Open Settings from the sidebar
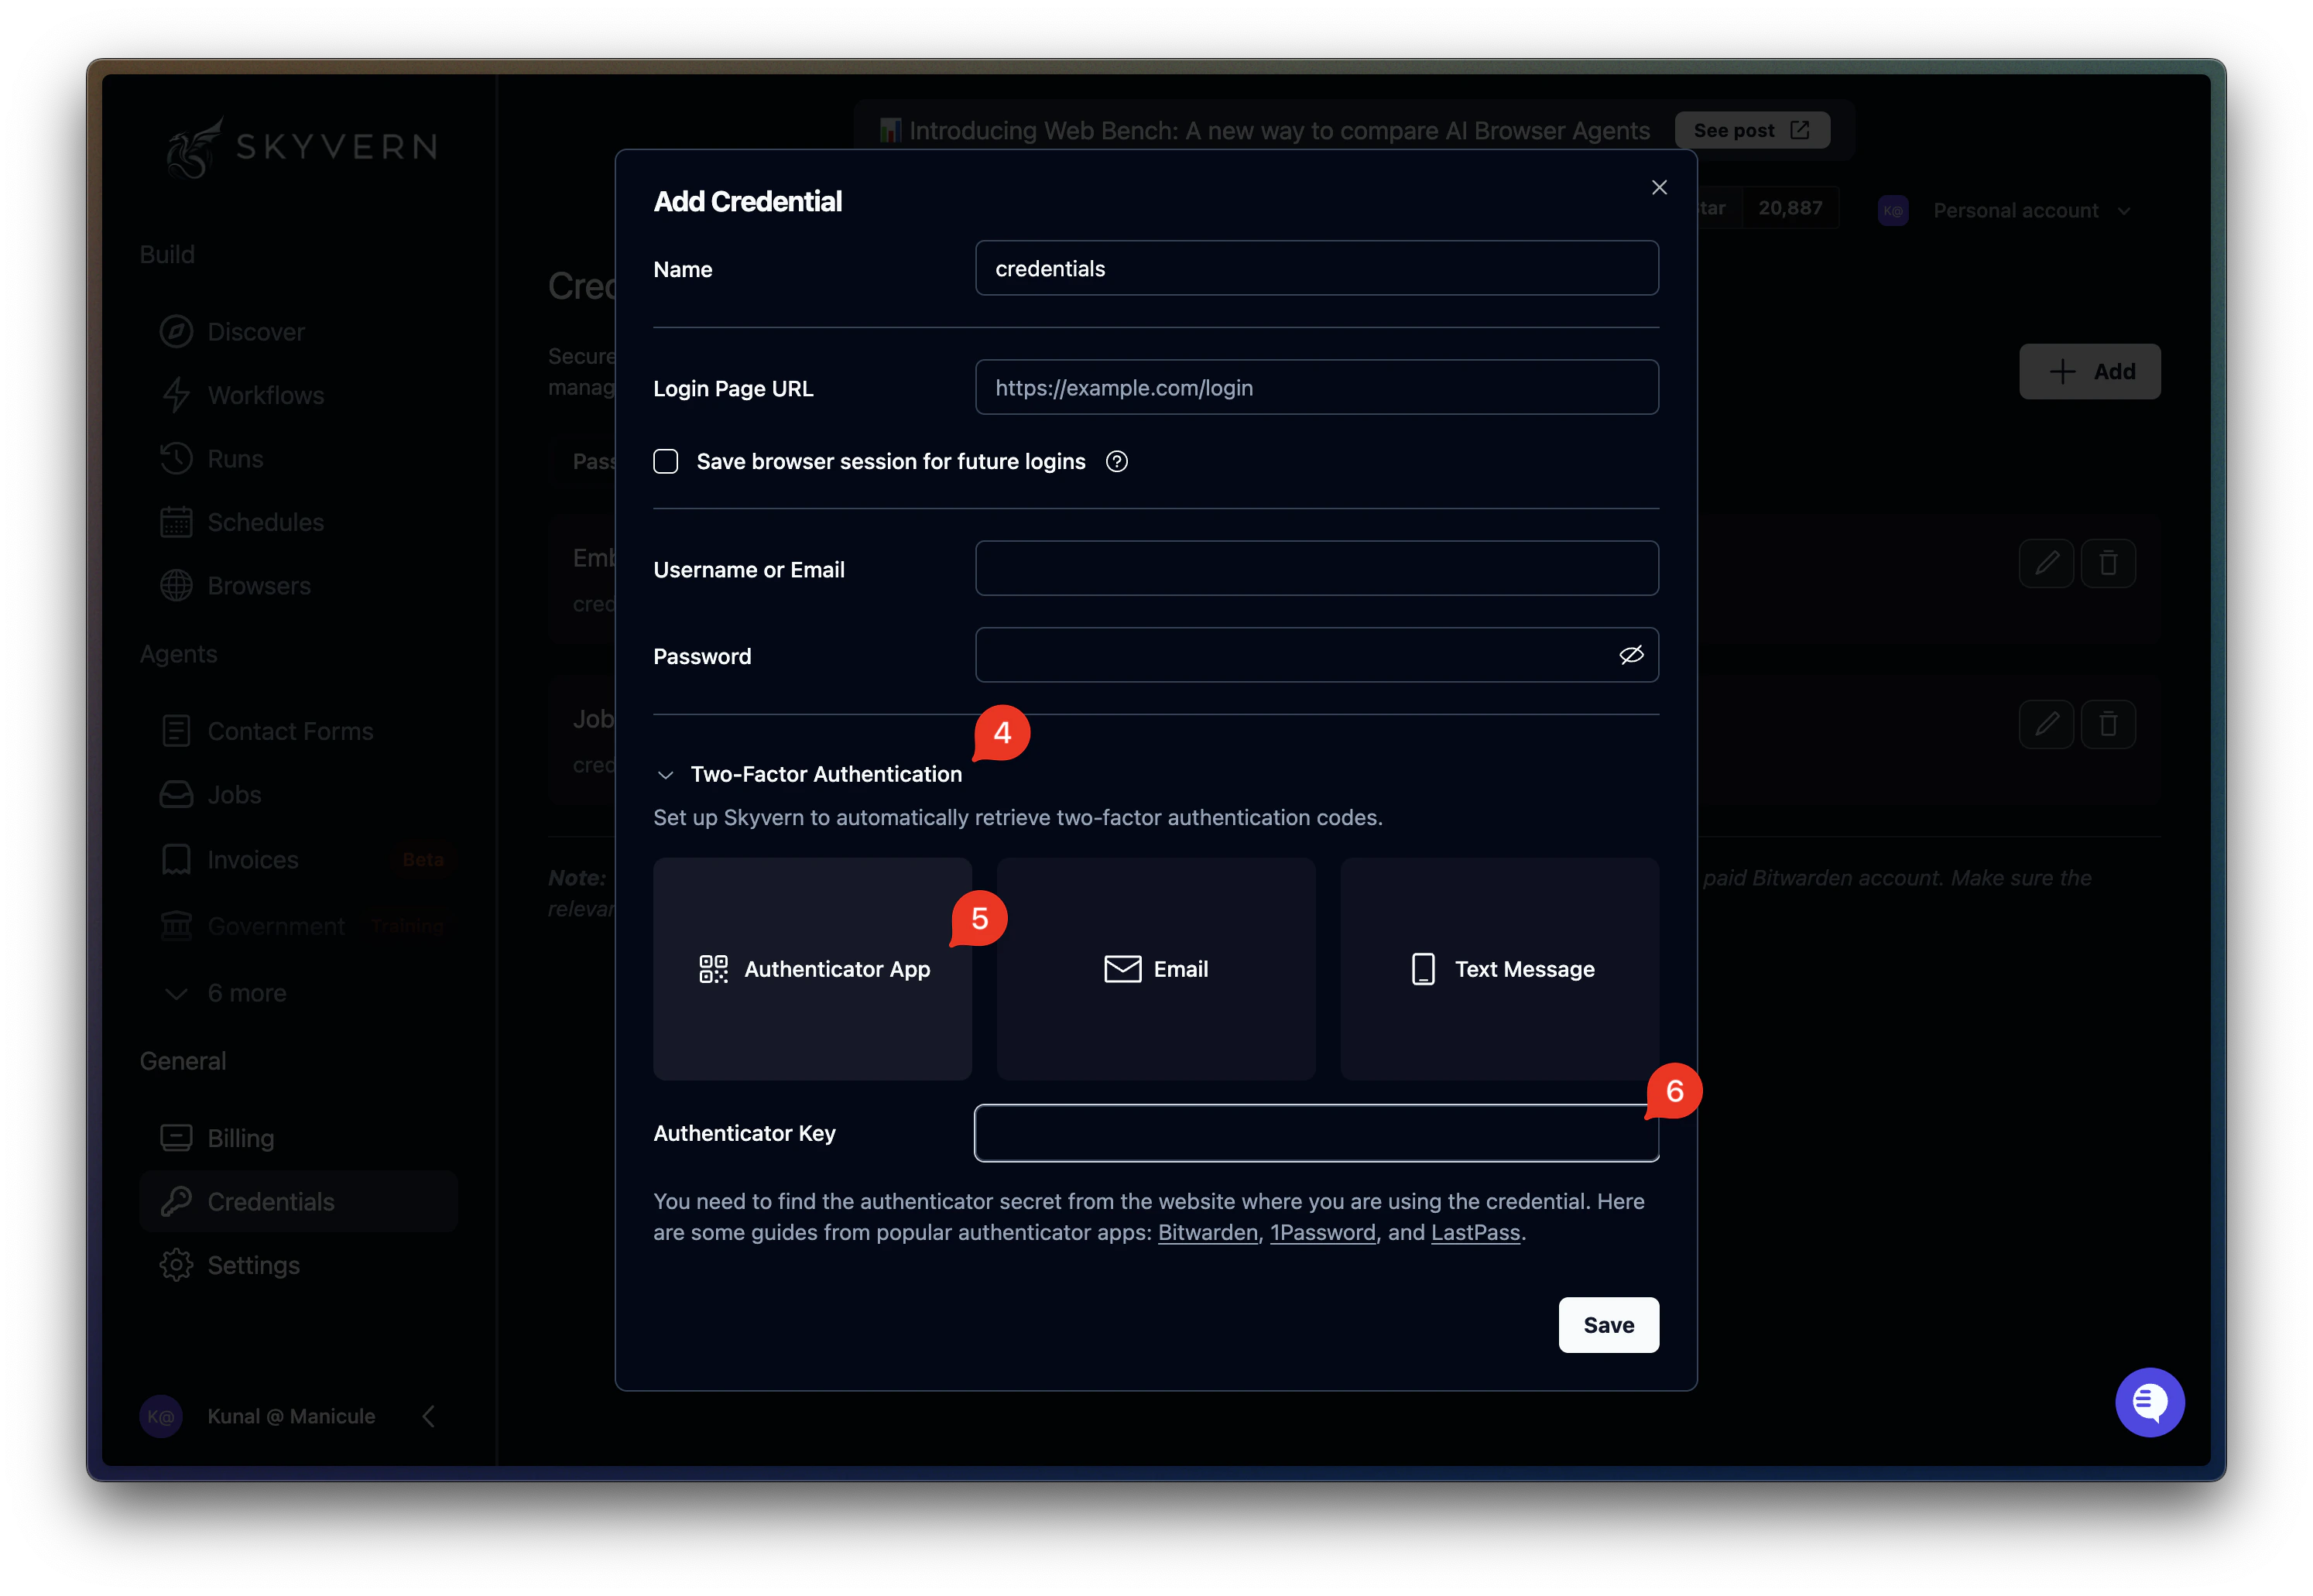The height and width of the screenshot is (1596, 2313). [x=252, y=1264]
